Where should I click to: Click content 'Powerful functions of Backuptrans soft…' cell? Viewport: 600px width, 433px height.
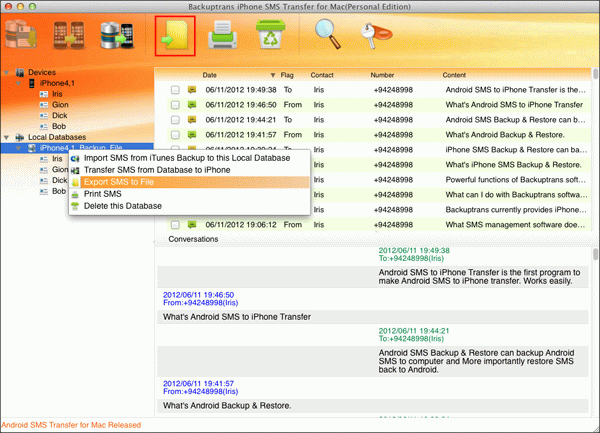coord(515,180)
